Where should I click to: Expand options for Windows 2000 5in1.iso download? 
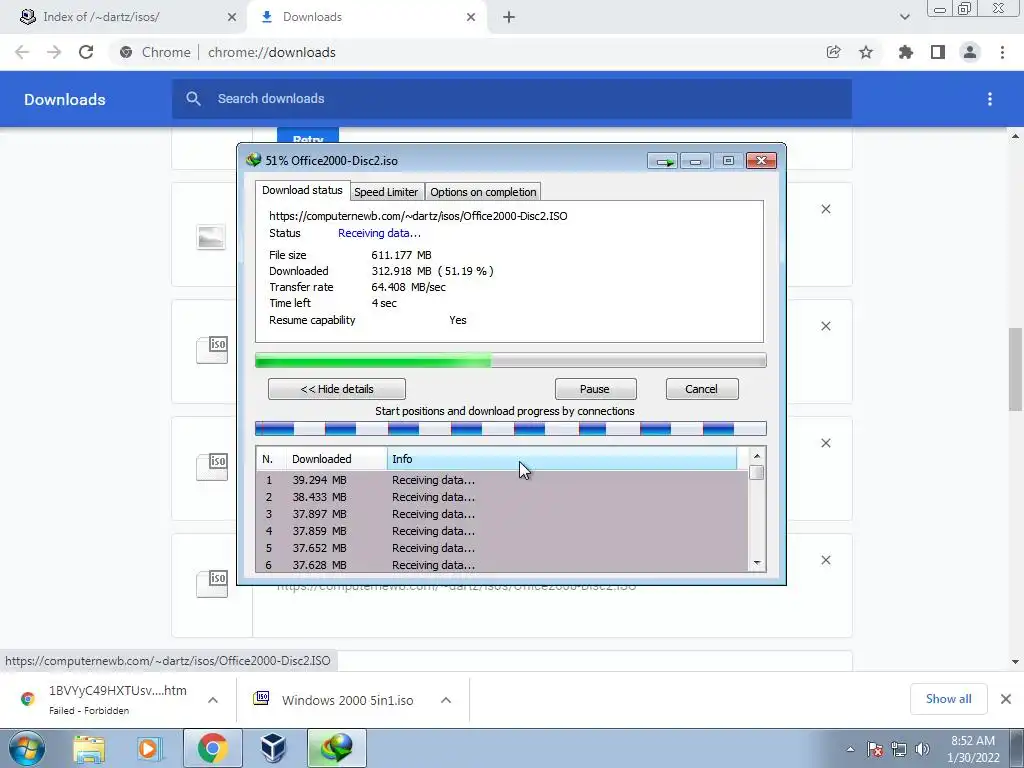pos(446,699)
